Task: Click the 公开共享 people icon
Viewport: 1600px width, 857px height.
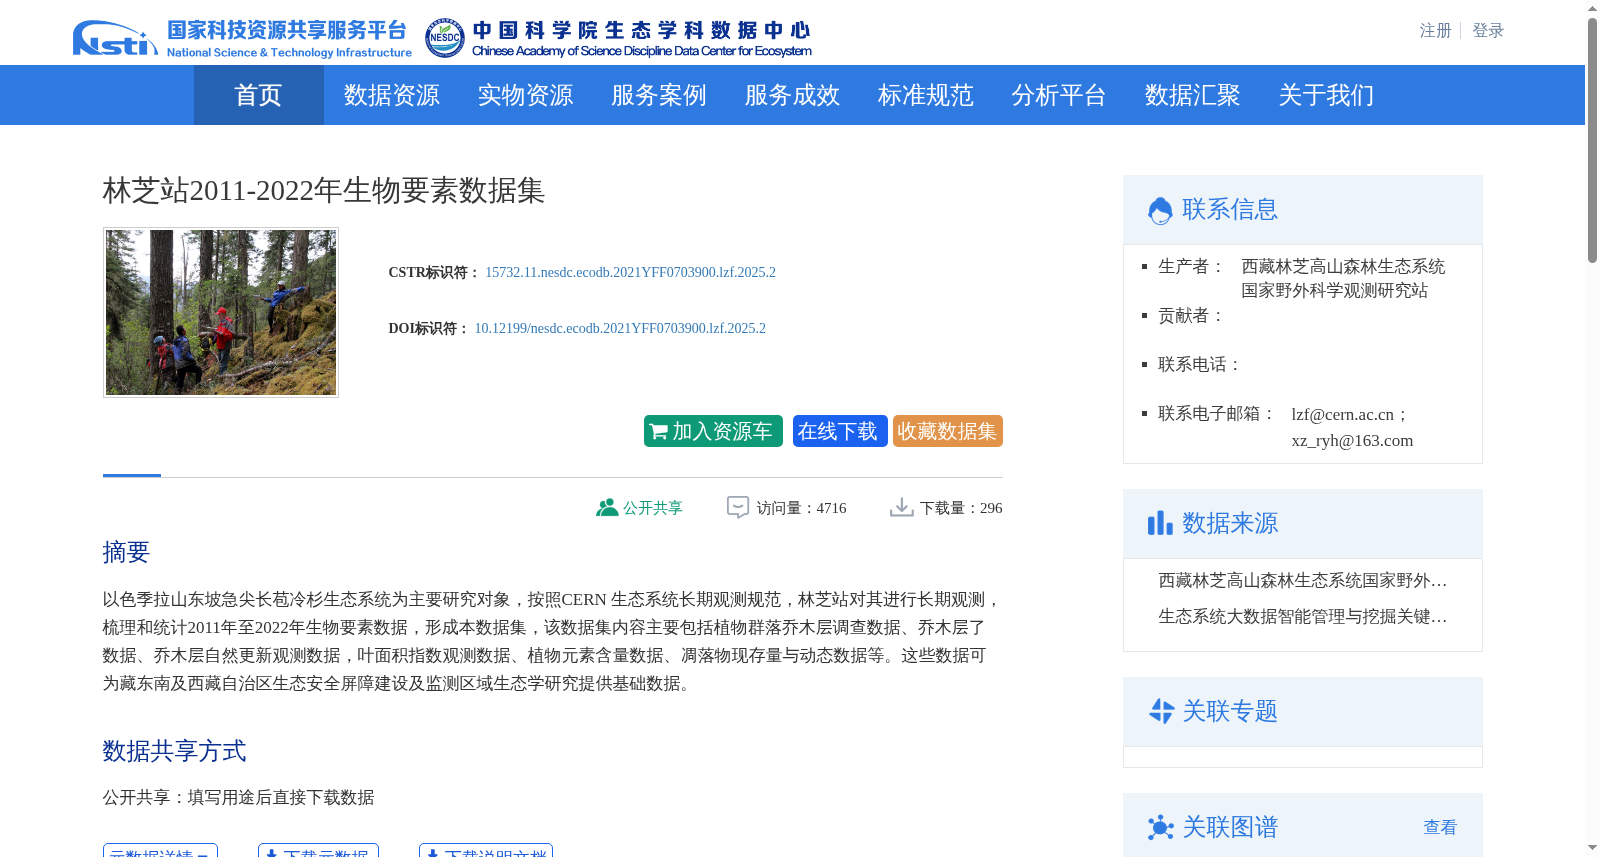Action: tap(606, 507)
